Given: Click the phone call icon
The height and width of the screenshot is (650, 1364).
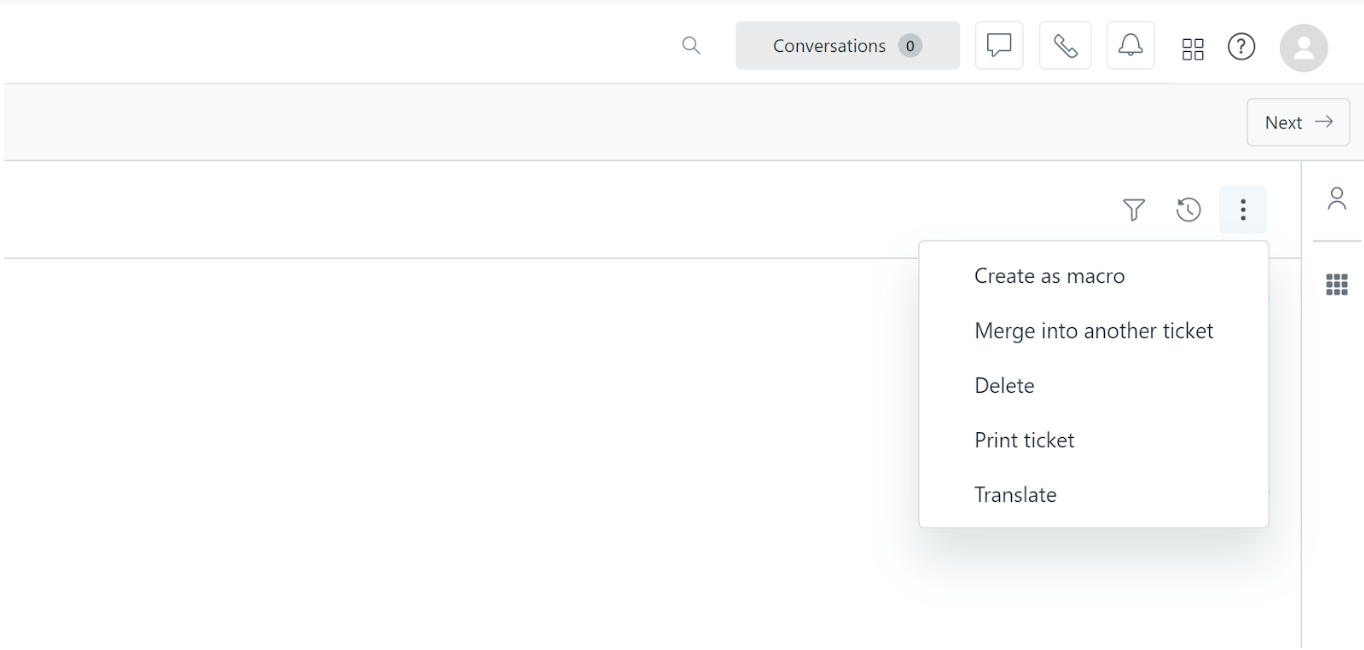Looking at the screenshot, I should tap(1065, 46).
